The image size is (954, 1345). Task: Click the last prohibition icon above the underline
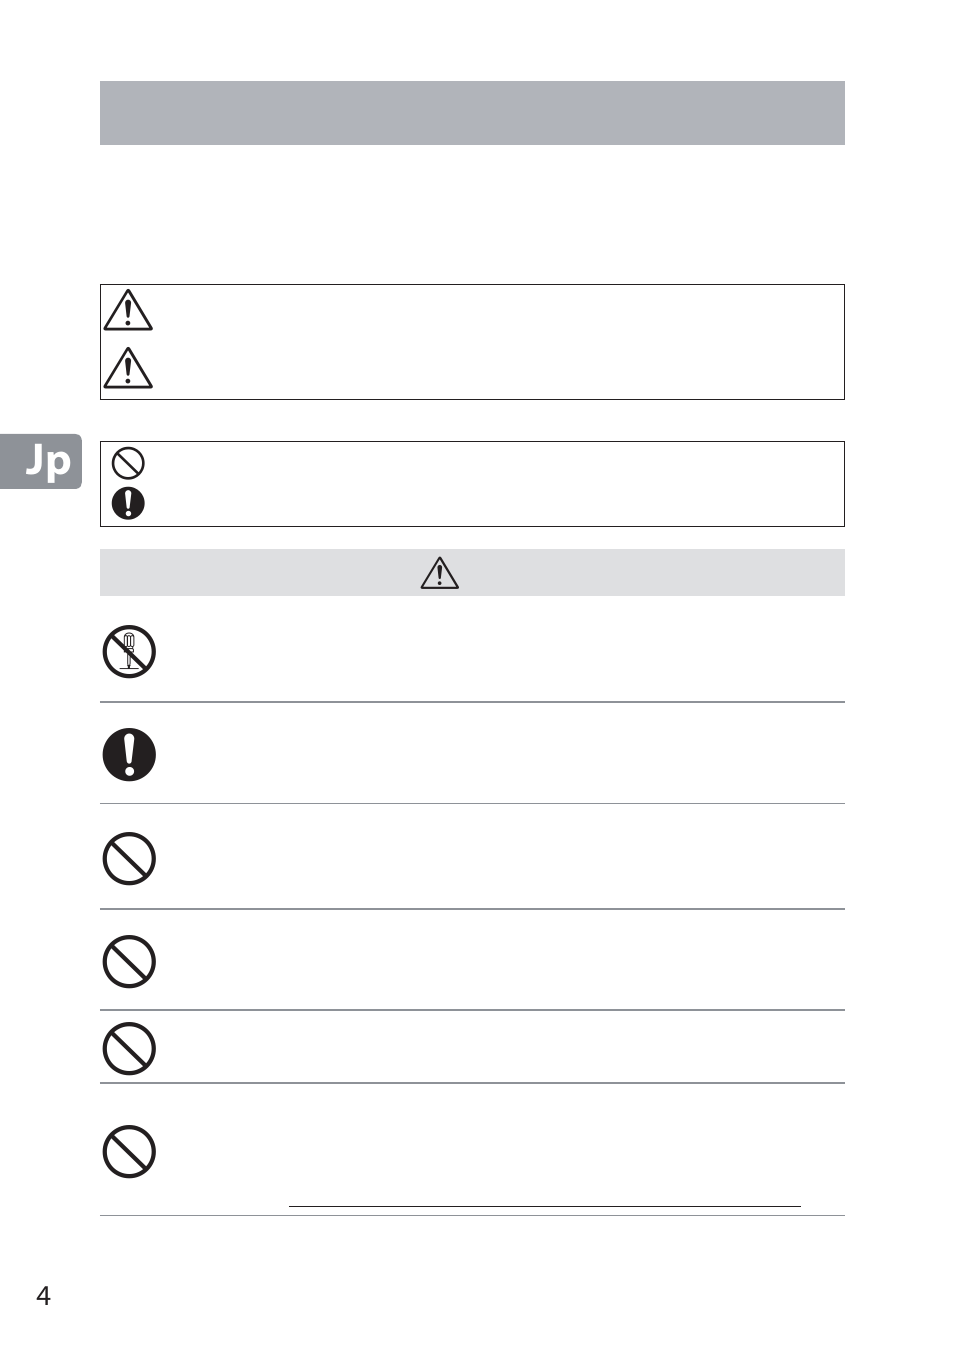pyautogui.click(x=129, y=1152)
